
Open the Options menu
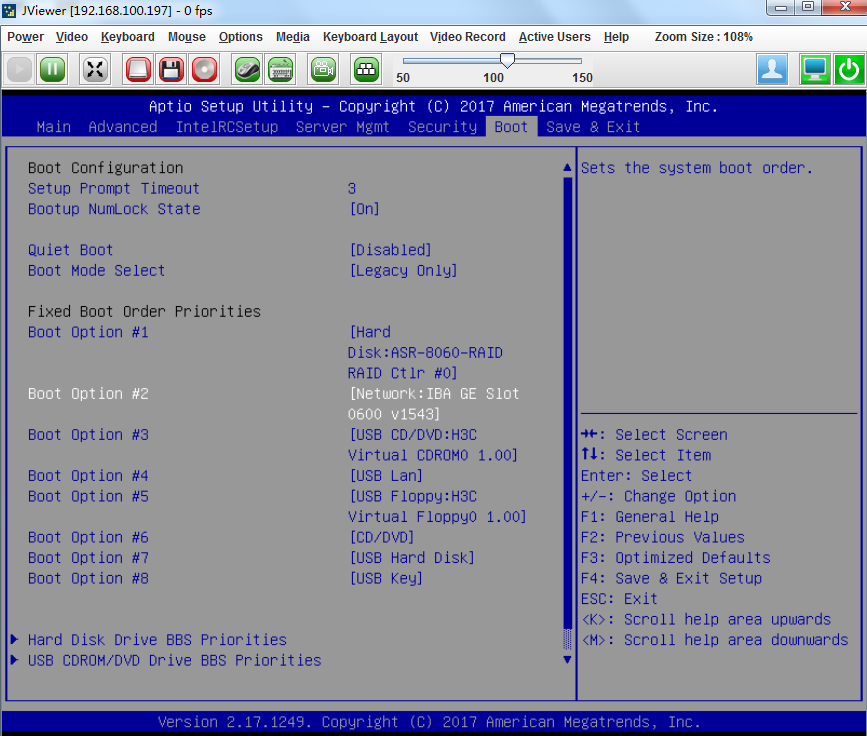pyautogui.click(x=241, y=37)
